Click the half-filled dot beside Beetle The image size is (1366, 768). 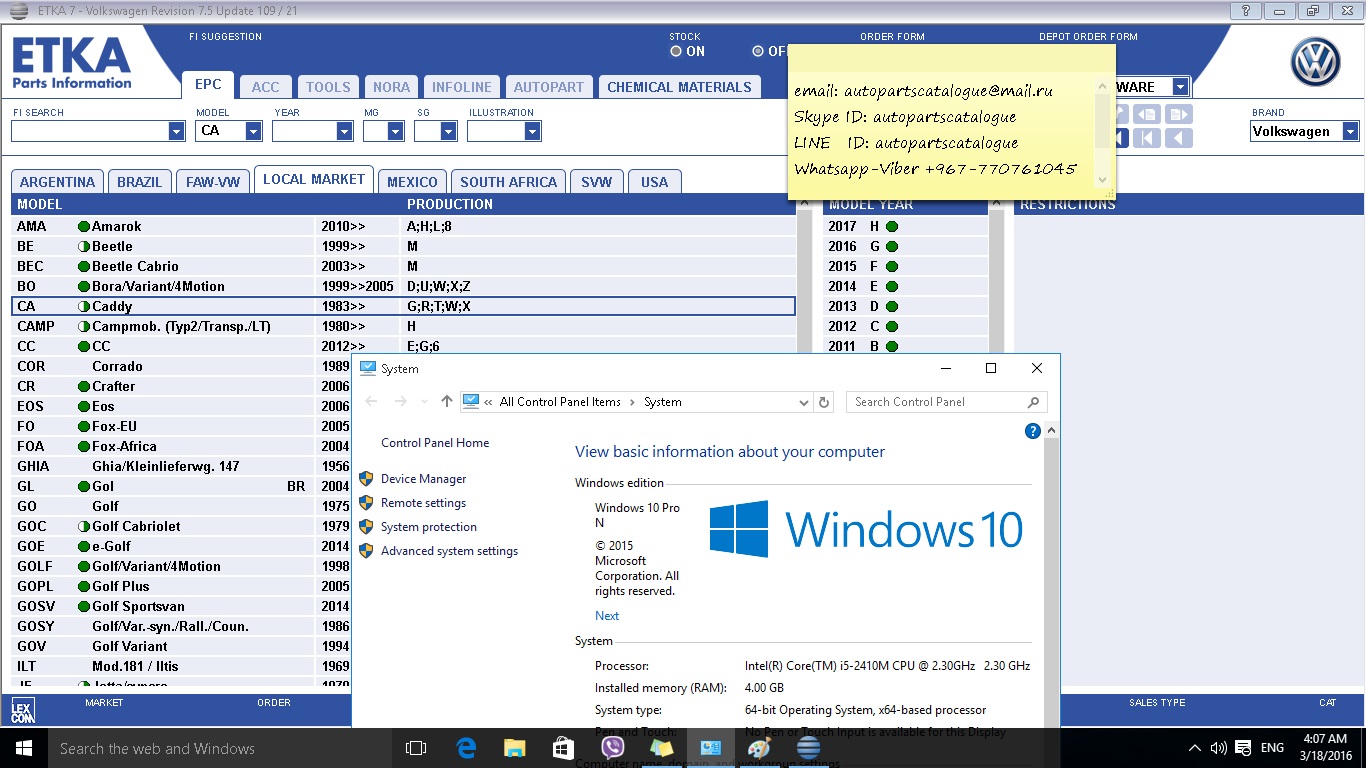click(x=84, y=247)
